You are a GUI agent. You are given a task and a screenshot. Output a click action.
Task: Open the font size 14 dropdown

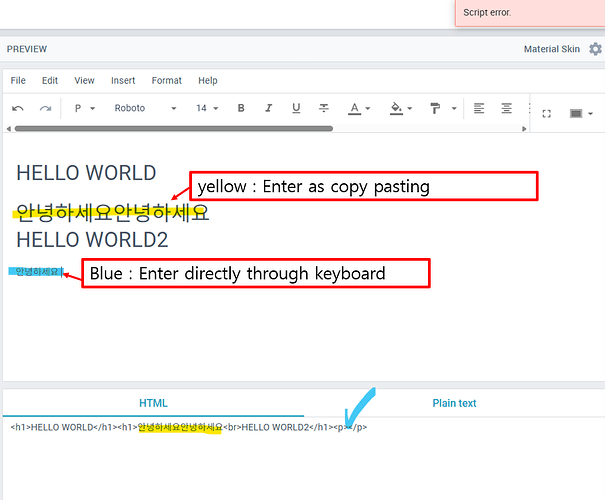point(207,108)
